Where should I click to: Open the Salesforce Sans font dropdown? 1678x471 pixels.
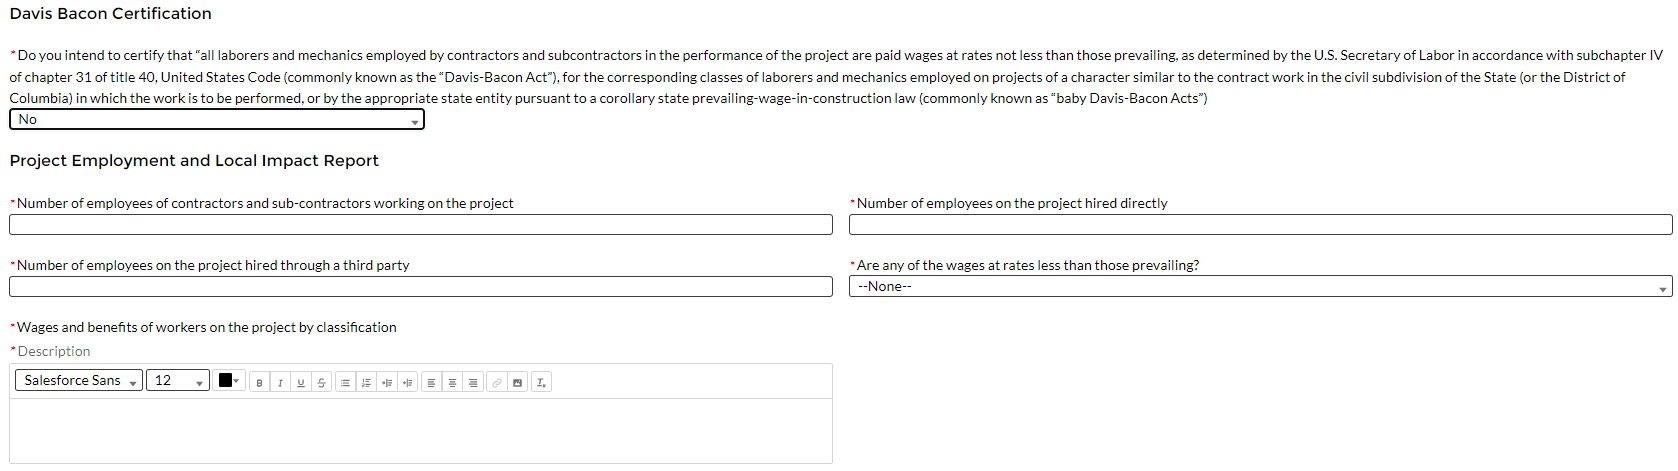point(79,381)
